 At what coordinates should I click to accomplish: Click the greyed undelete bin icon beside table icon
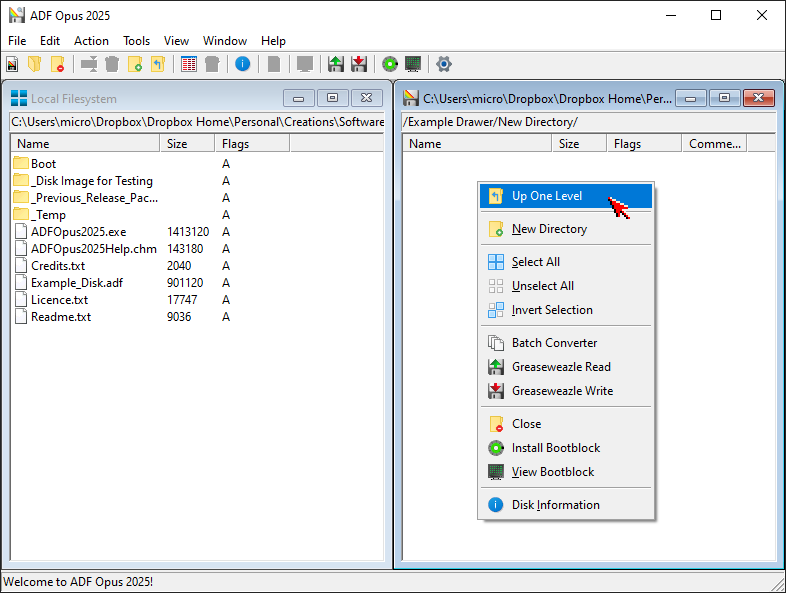click(x=212, y=64)
